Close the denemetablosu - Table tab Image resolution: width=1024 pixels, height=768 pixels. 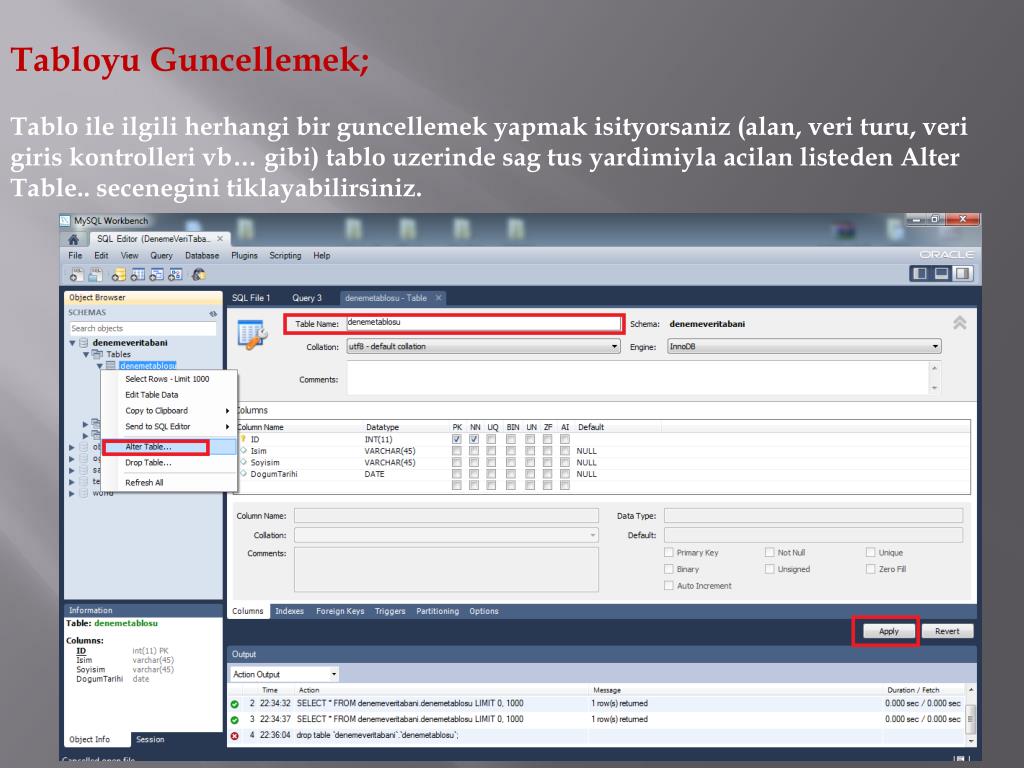click(439, 298)
